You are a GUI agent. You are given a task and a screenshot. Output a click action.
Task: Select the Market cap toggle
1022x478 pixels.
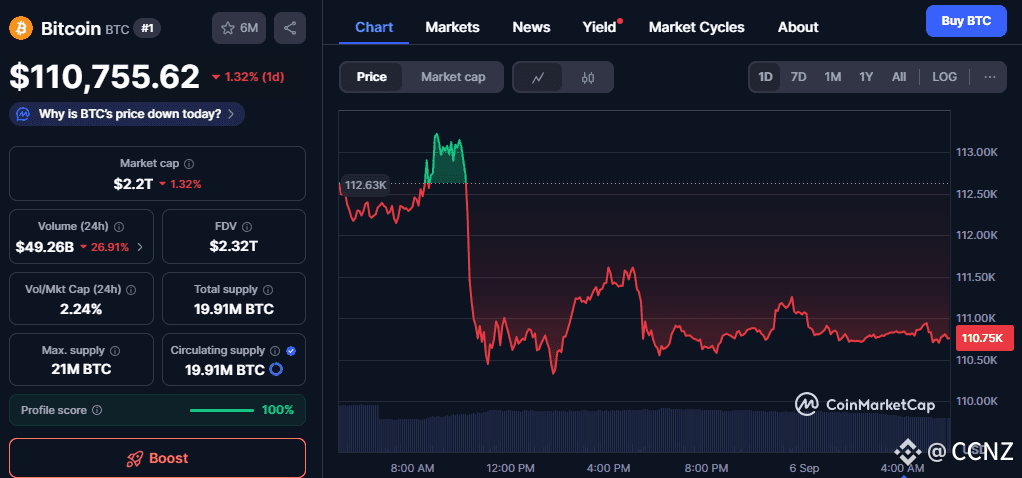453,77
